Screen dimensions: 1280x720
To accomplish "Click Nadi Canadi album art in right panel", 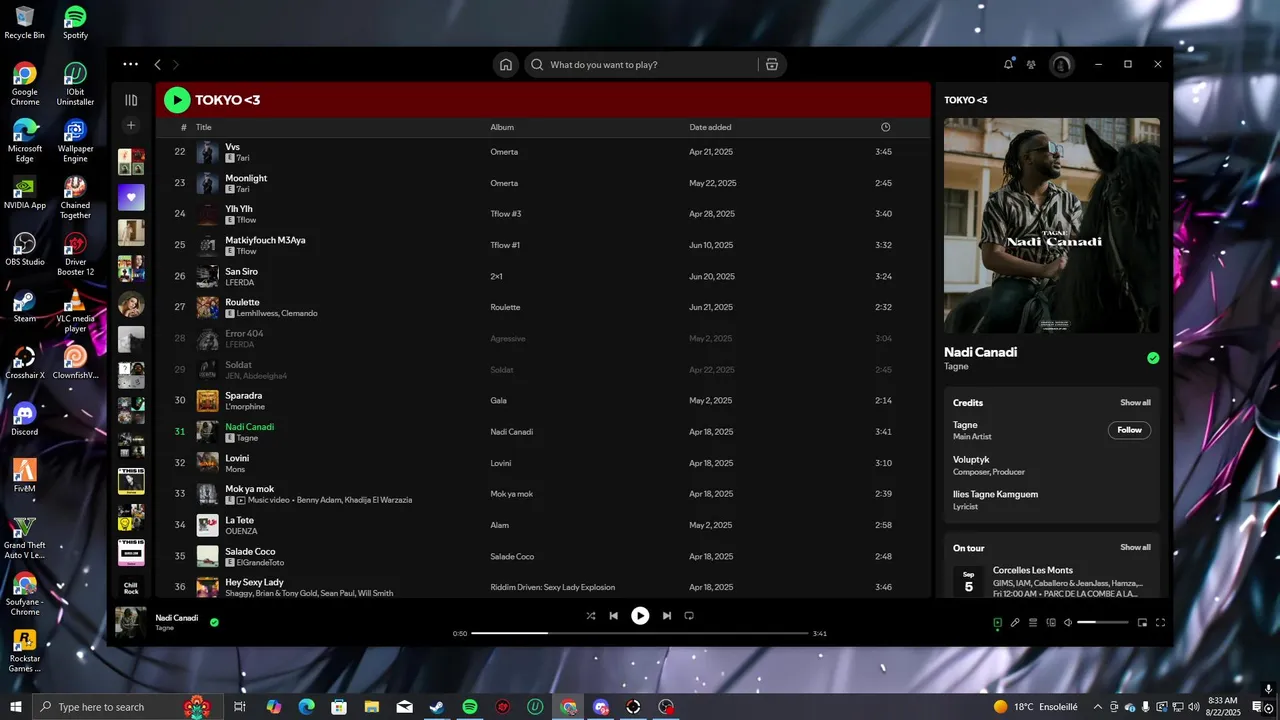I will [1052, 226].
